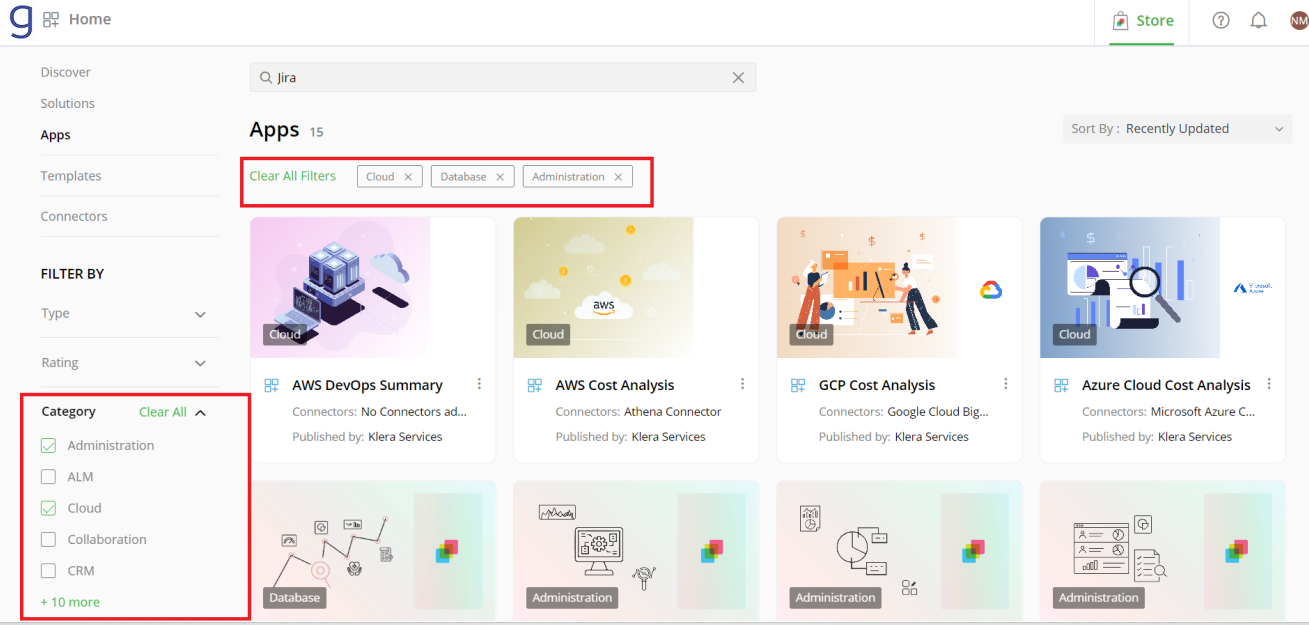Click the Home label in header
1309x625 pixels.
[x=90, y=19]
